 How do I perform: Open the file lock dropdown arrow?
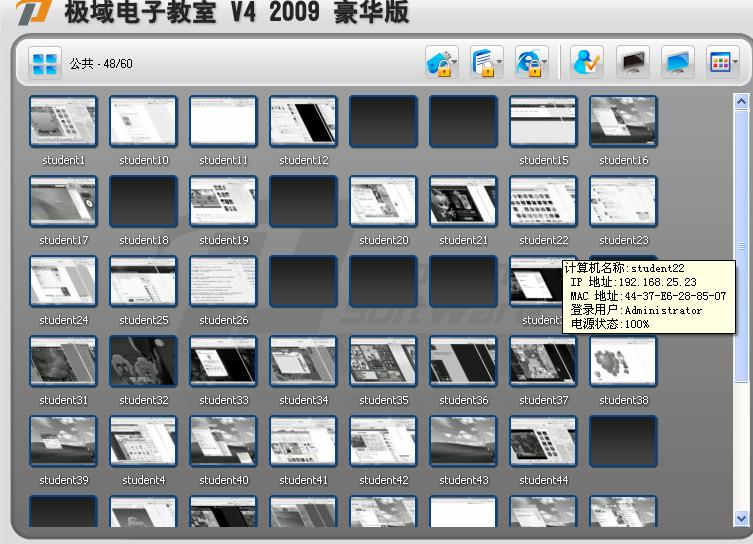point(499,62)
